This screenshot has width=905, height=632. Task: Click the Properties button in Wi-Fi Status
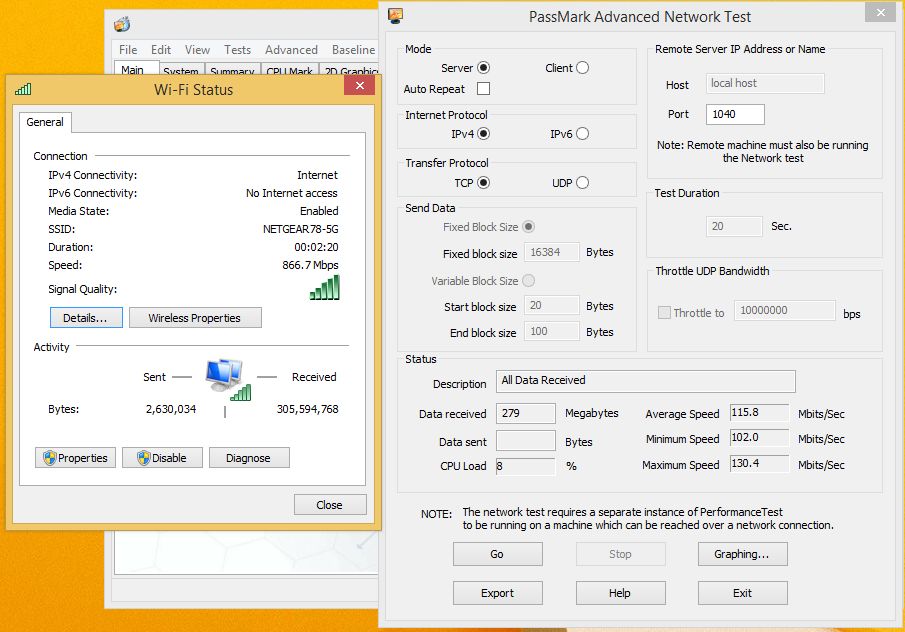pyautogui.click(x=76, y=458)
